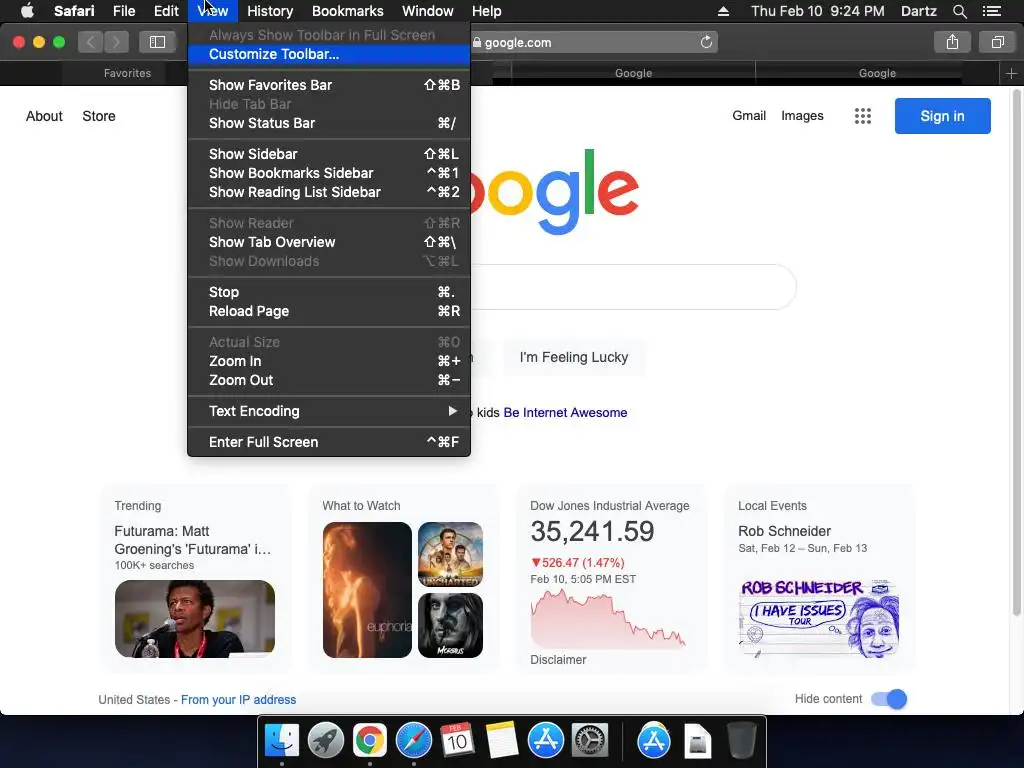Open Launchpad rocket in the Dock
This screenshot has width=1024, height=768.
coord(326,741)
